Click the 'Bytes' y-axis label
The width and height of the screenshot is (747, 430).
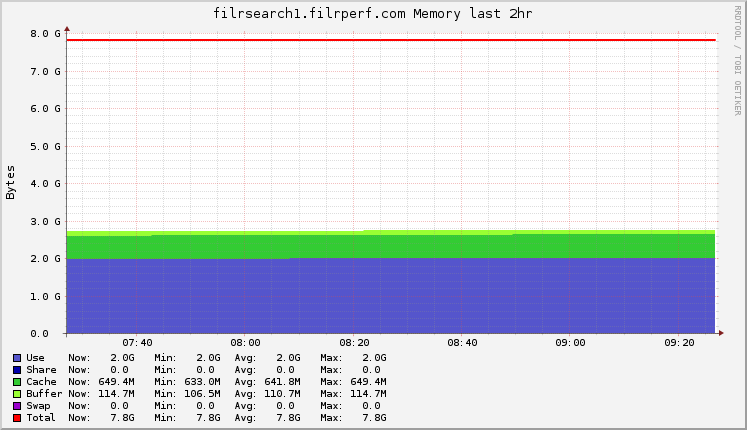tap(10, 182)
